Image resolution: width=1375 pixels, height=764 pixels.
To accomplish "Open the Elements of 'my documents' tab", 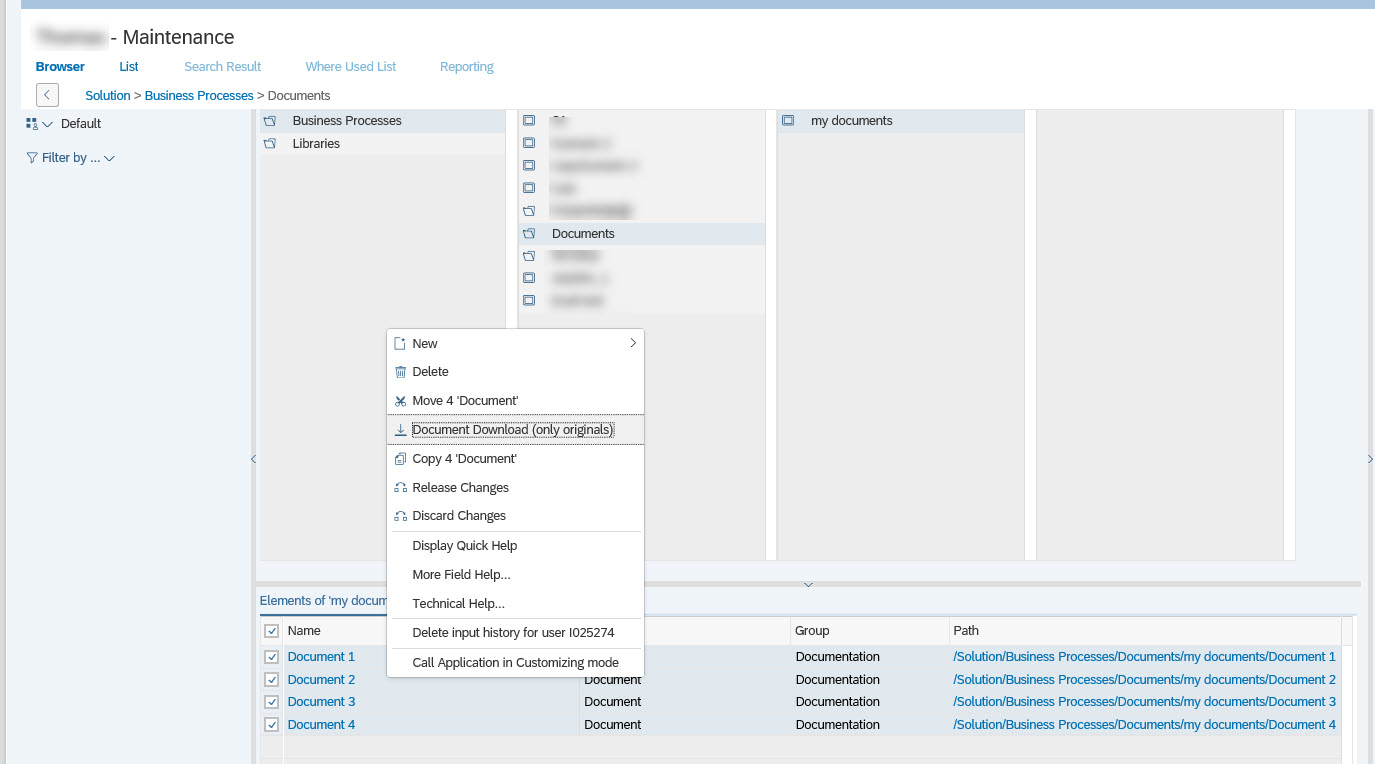I will coord(323,601).
